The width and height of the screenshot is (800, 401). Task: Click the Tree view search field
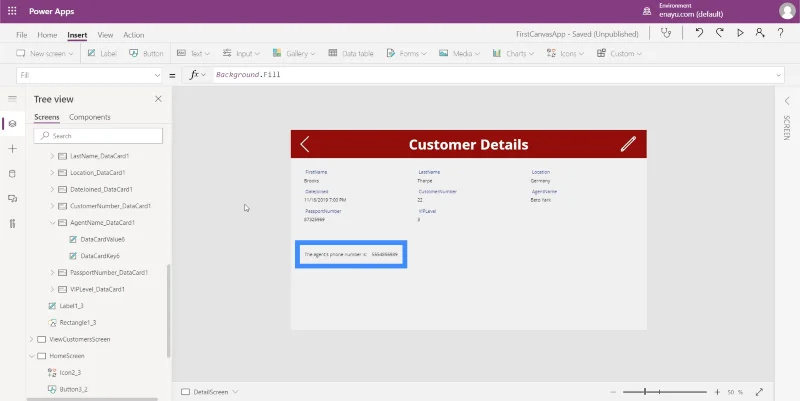coord(98,136)
